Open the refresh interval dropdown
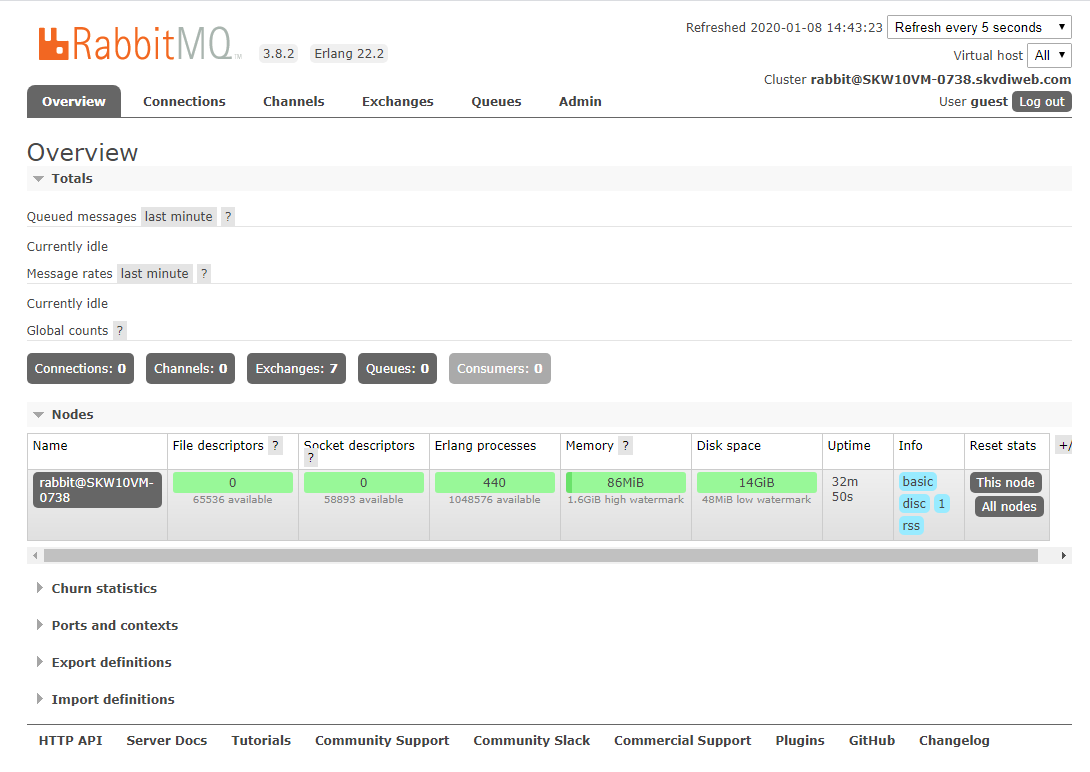 (x=979, y=27)
